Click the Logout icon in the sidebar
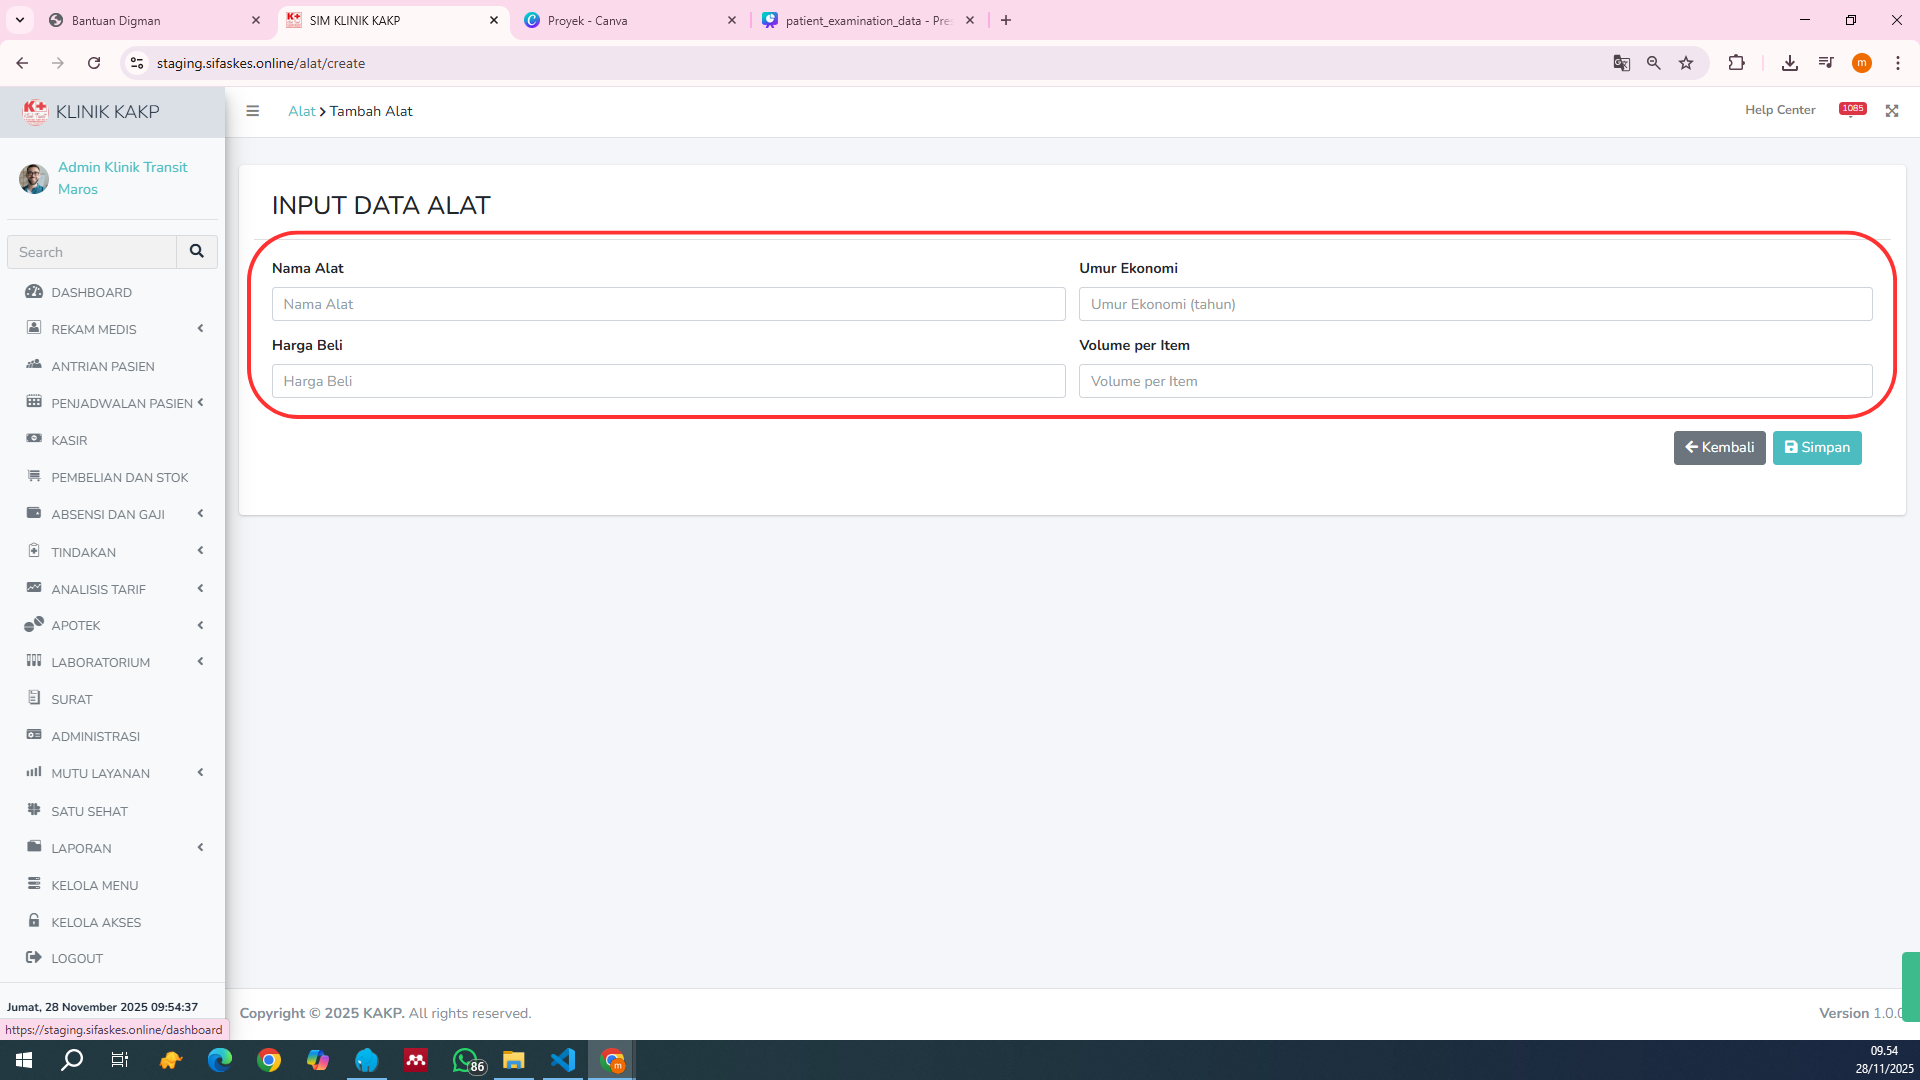1920x1080 pixels. click(34, 958)
